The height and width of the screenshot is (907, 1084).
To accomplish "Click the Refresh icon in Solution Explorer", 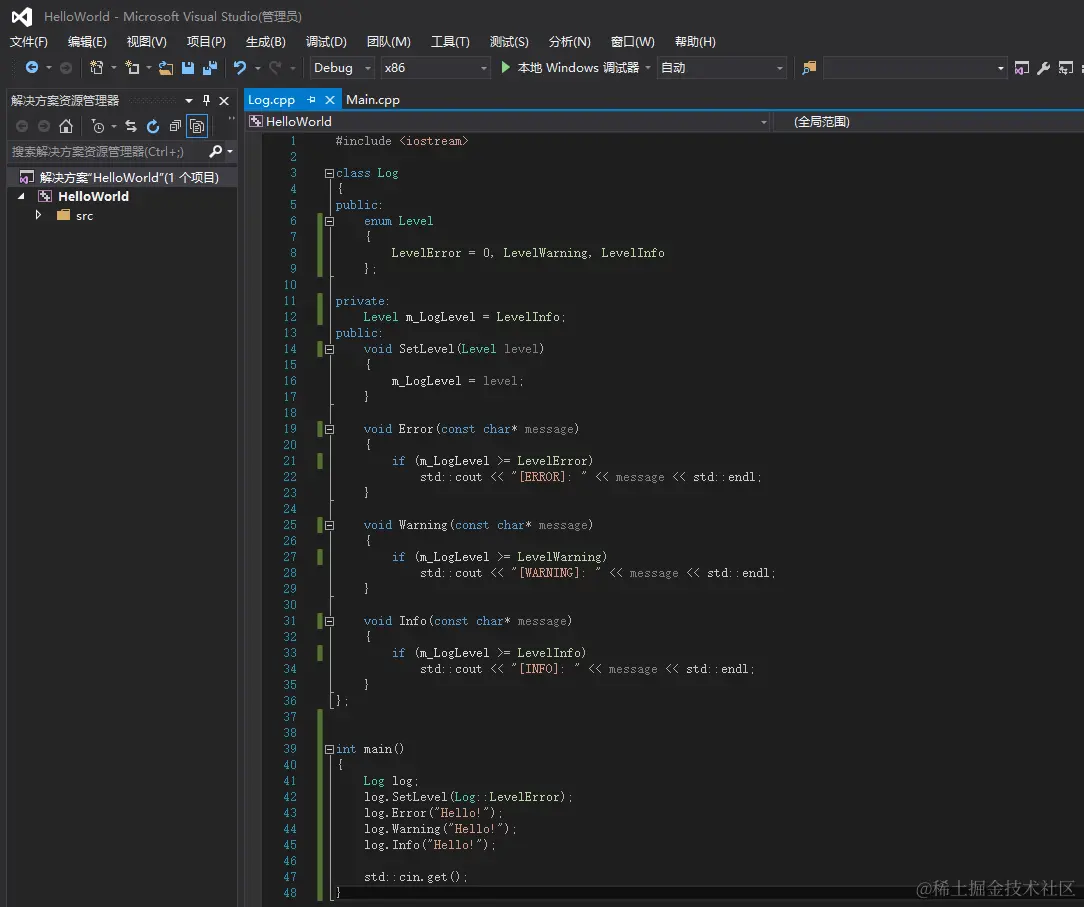I will 153,126.
